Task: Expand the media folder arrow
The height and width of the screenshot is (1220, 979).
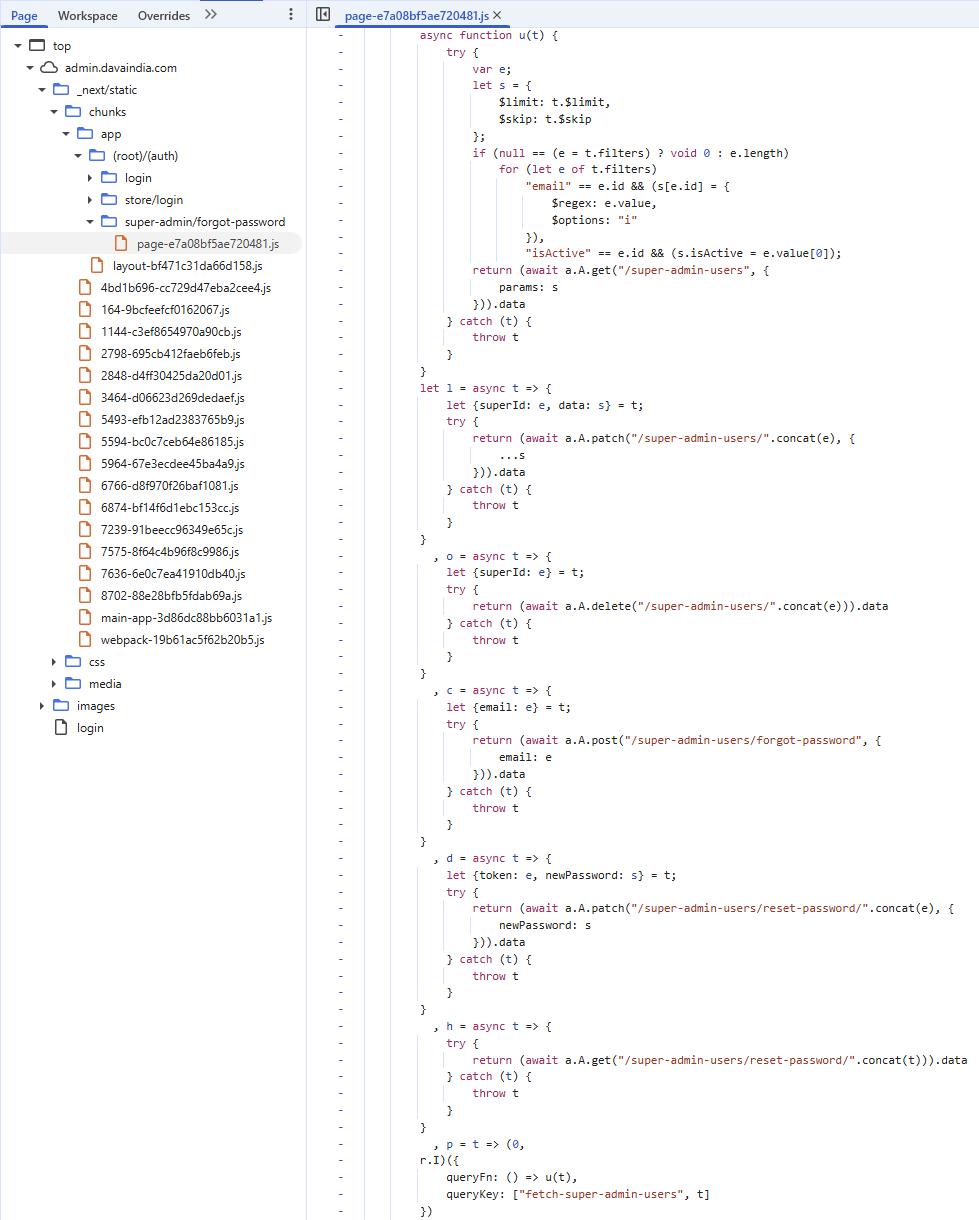Action: (54, 684)
